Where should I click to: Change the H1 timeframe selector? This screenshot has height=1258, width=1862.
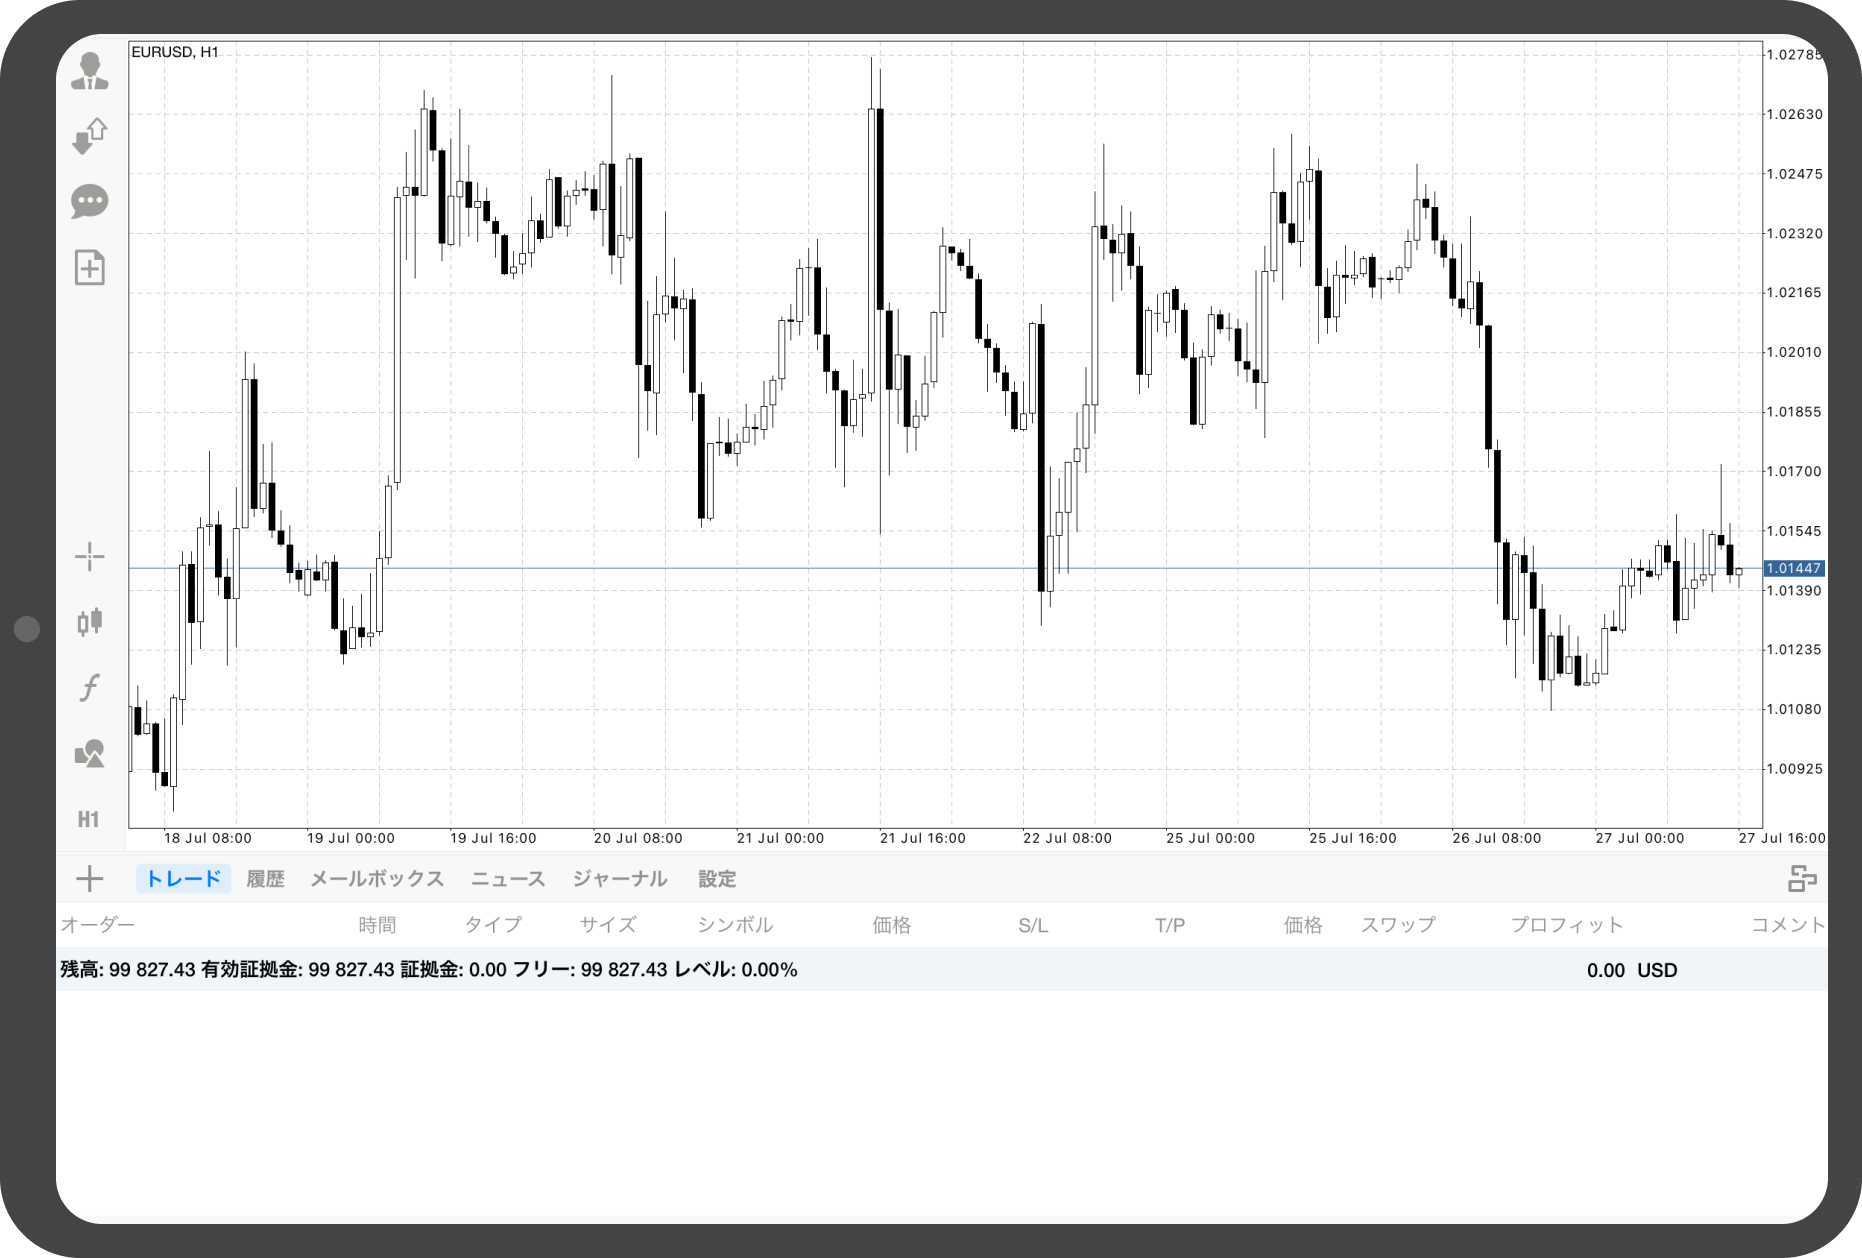pos(89,819)
